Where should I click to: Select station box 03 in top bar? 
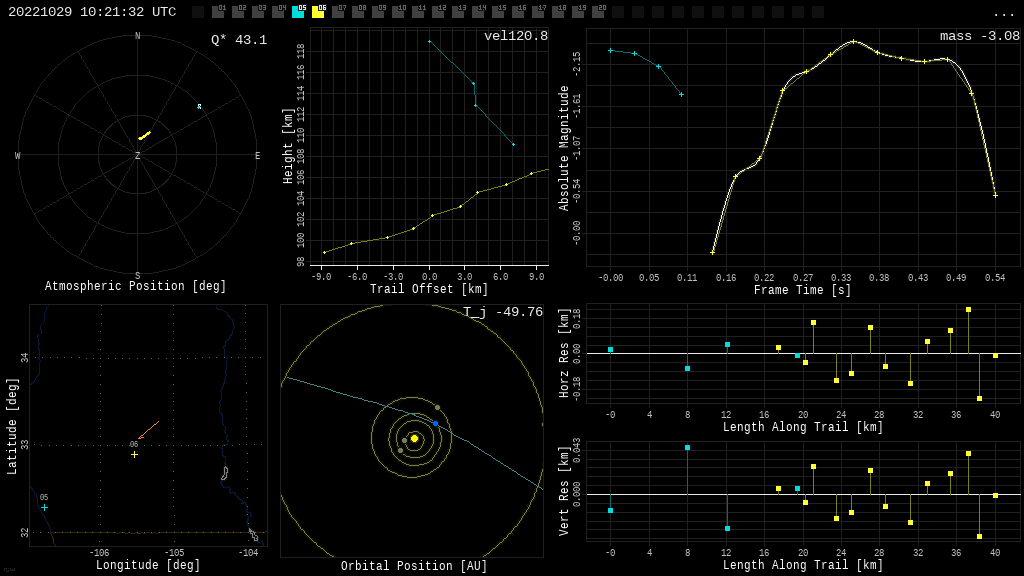pos(258,11)
